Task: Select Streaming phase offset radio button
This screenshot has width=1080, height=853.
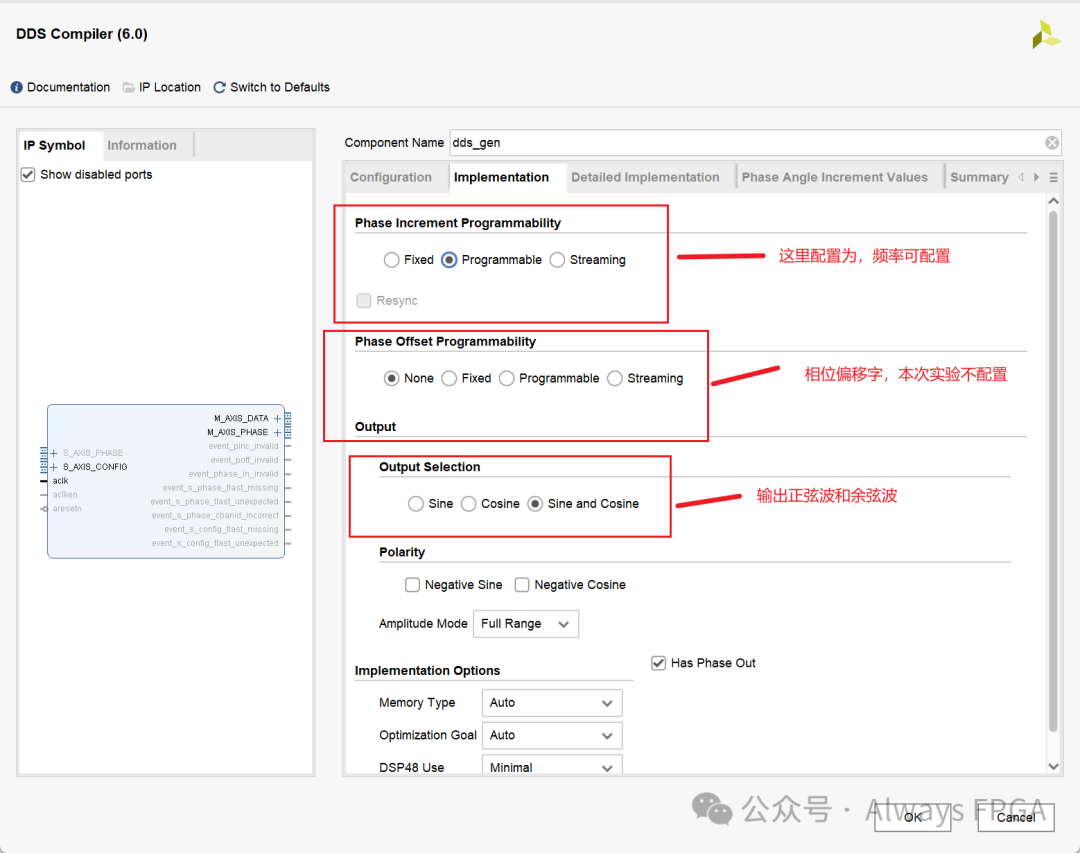Action: pos(615,378)
